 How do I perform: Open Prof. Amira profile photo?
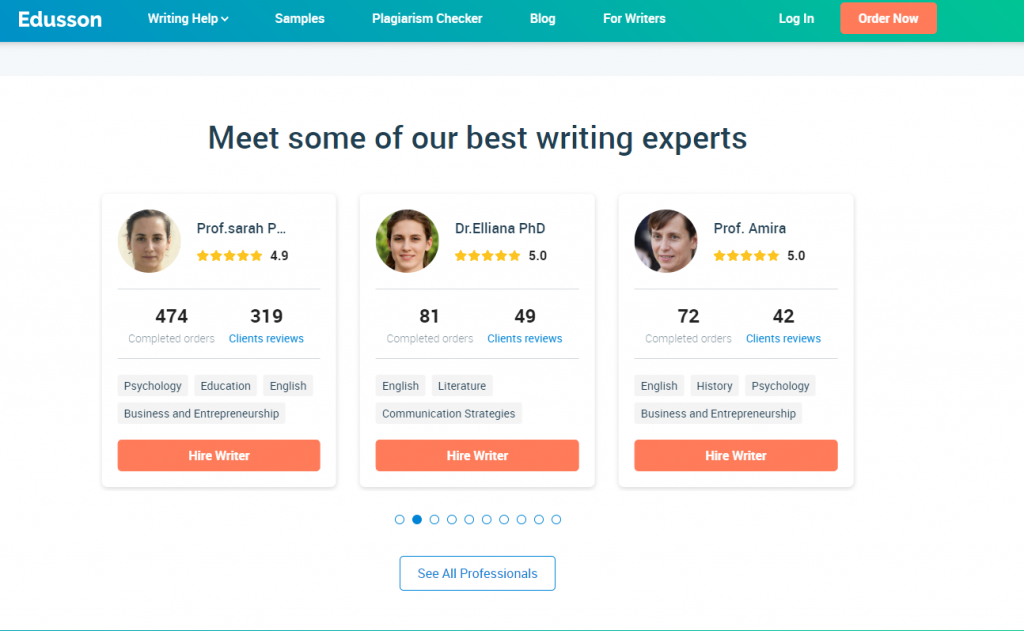[x=666, y=241]
